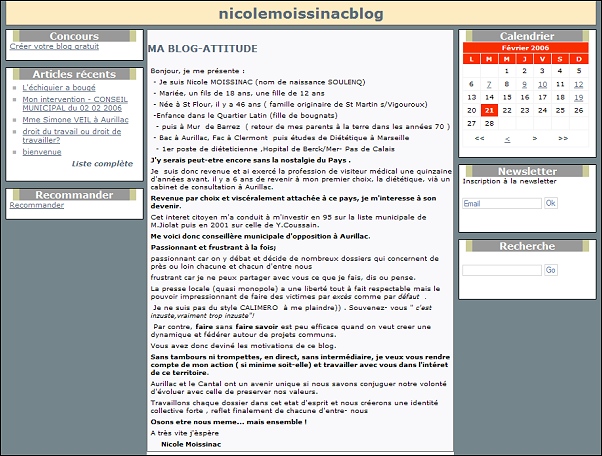Jump to next year with >> arrow
This screenshot has height=456, width=602.
(x=563, y=138)
